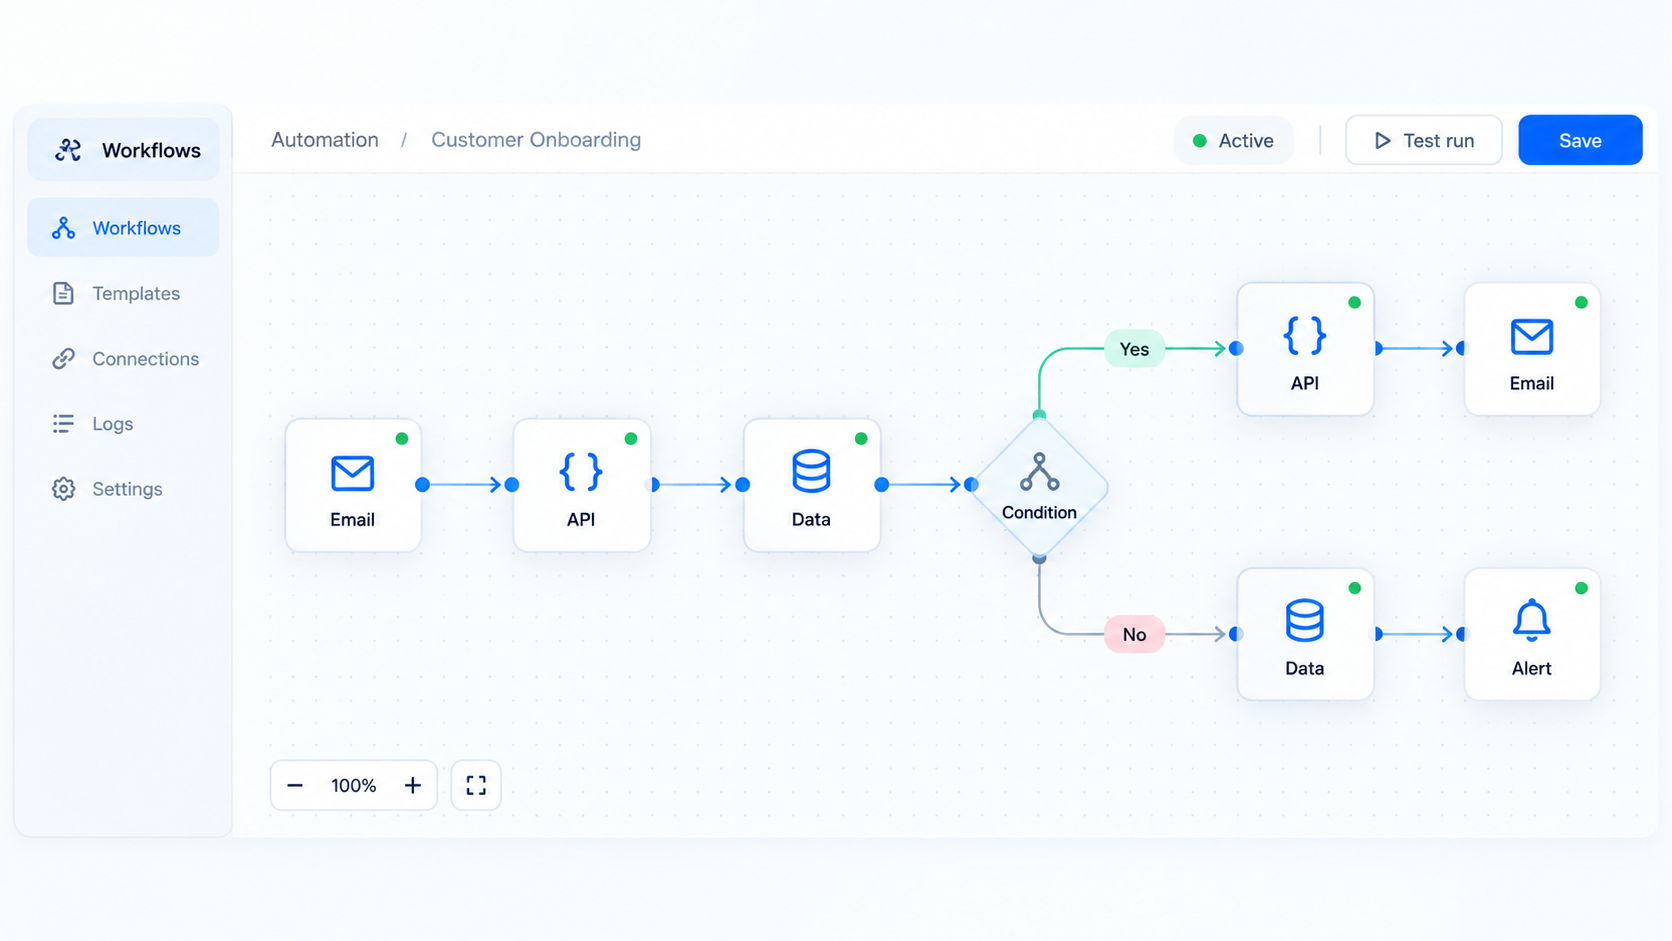Click the Alert bell node

[x=1532, y=634]
